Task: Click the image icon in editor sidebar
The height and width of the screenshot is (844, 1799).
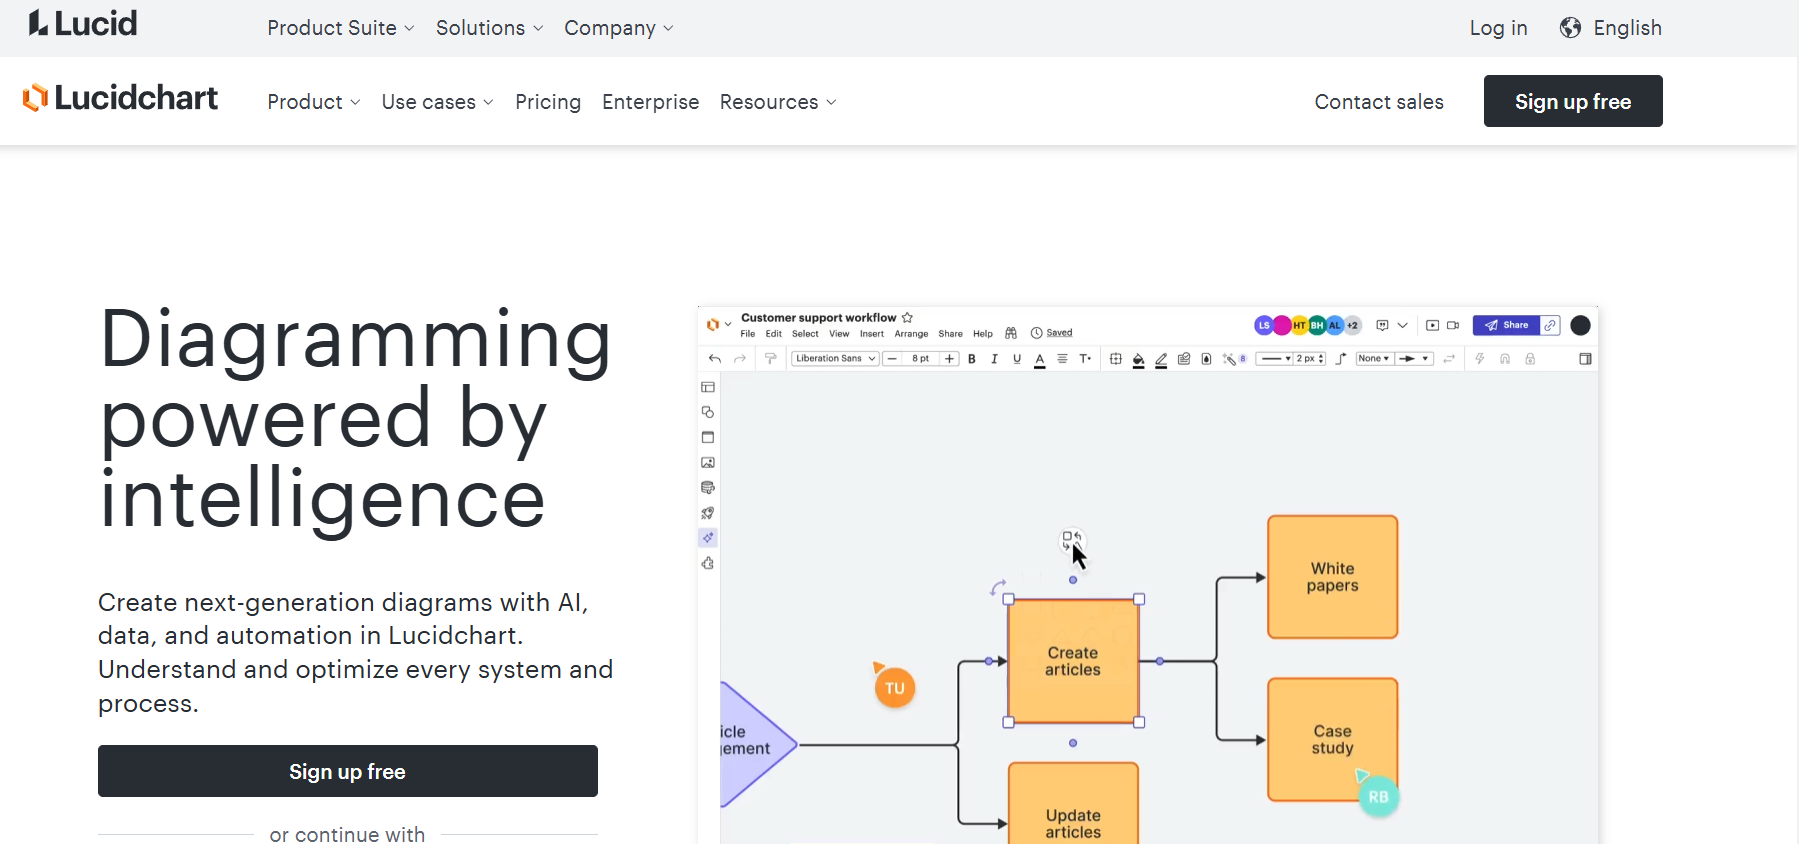Action: [708, 463]
